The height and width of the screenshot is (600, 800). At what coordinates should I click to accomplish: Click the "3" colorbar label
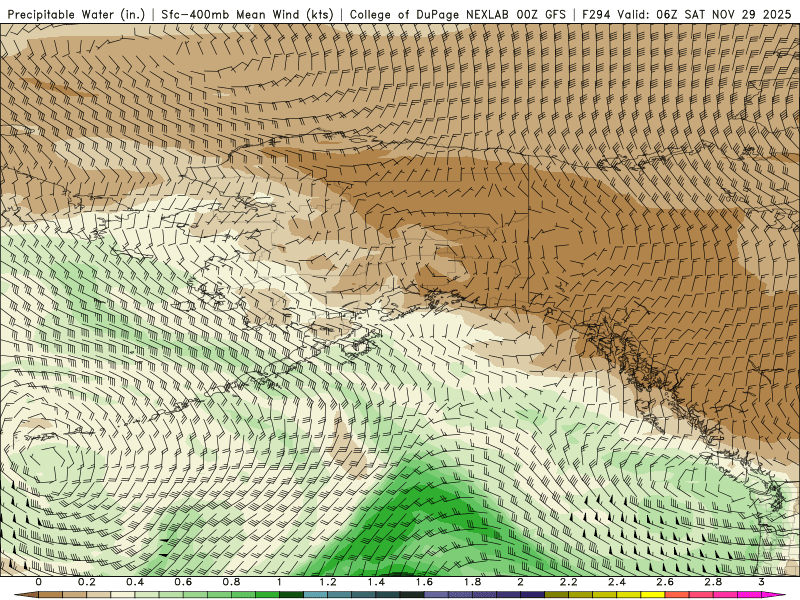coord(761,582)
